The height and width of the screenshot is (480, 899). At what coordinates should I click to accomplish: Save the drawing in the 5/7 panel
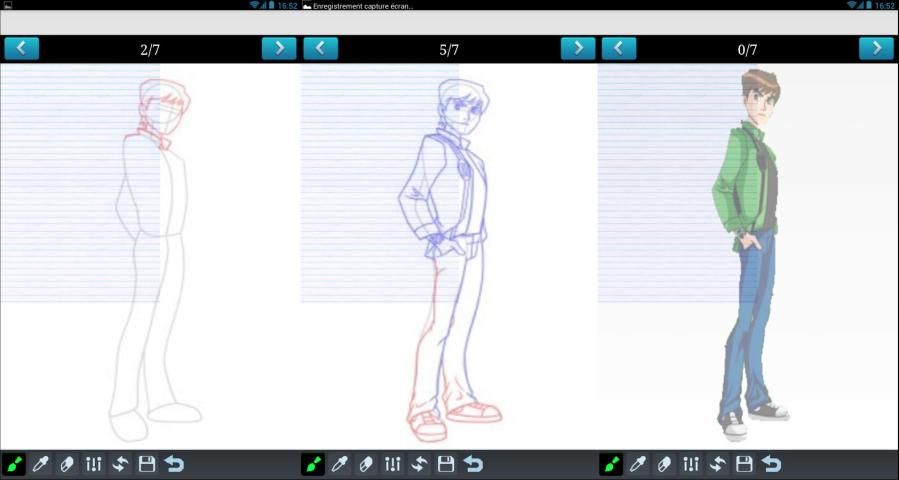pyautogui.click(x=446, y=464)
